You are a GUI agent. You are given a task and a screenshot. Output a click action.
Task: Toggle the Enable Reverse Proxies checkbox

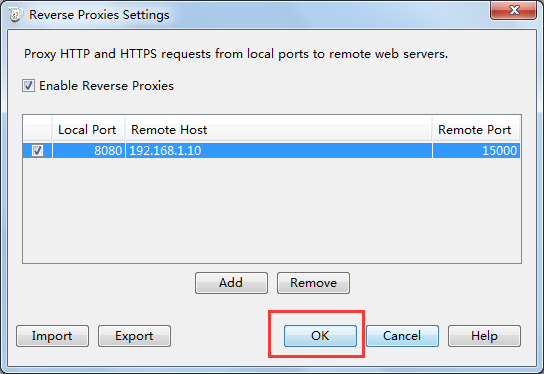click(28, 86)
